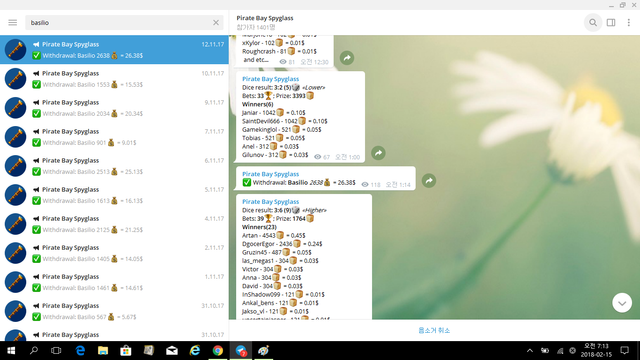640x360 pixels.
Task: Open the Windows Start menu
Action: point(11,351)
